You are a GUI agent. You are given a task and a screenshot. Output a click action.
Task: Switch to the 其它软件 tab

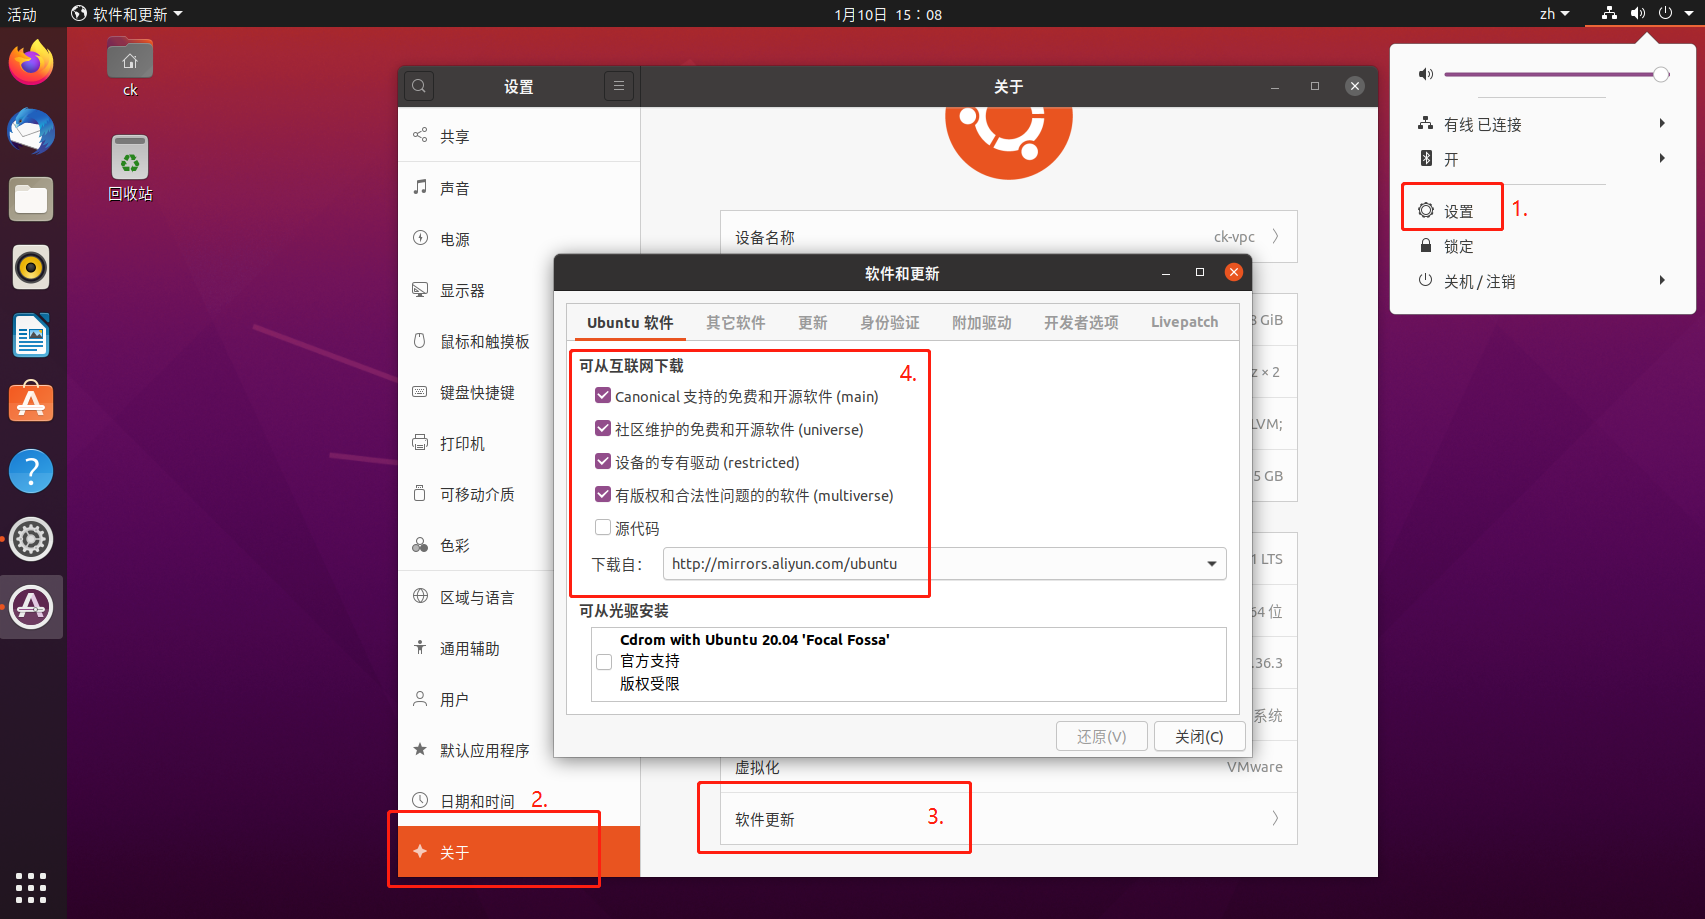(x=735, y=322)
